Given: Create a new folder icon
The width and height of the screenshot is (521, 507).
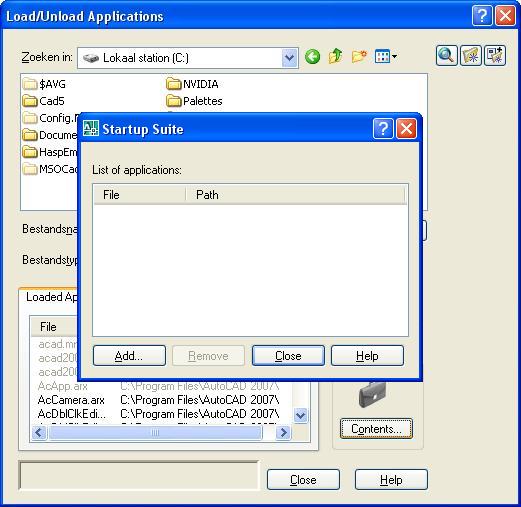Looking at the screenshot, I should [x=359, y=56].
